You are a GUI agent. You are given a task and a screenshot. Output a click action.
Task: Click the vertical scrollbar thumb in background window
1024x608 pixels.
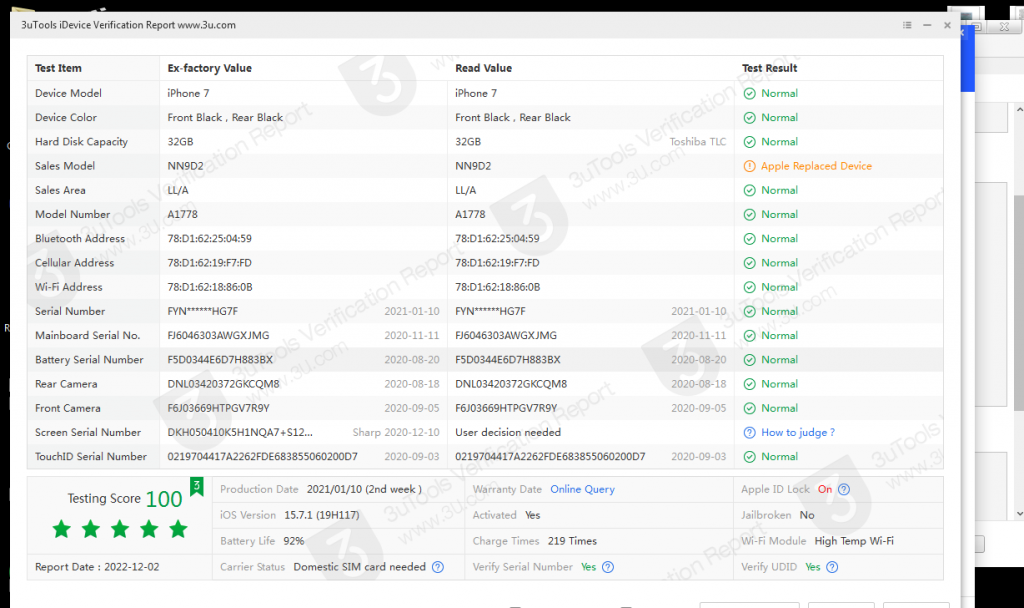[1019, 304]
